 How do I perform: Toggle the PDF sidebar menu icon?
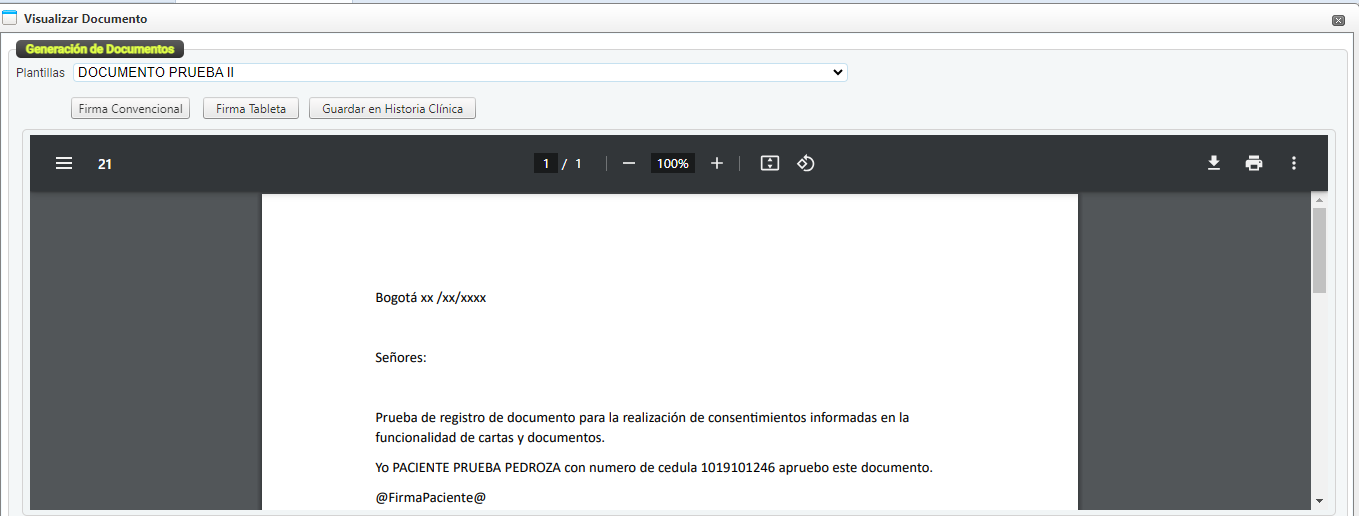coord(64,163)
